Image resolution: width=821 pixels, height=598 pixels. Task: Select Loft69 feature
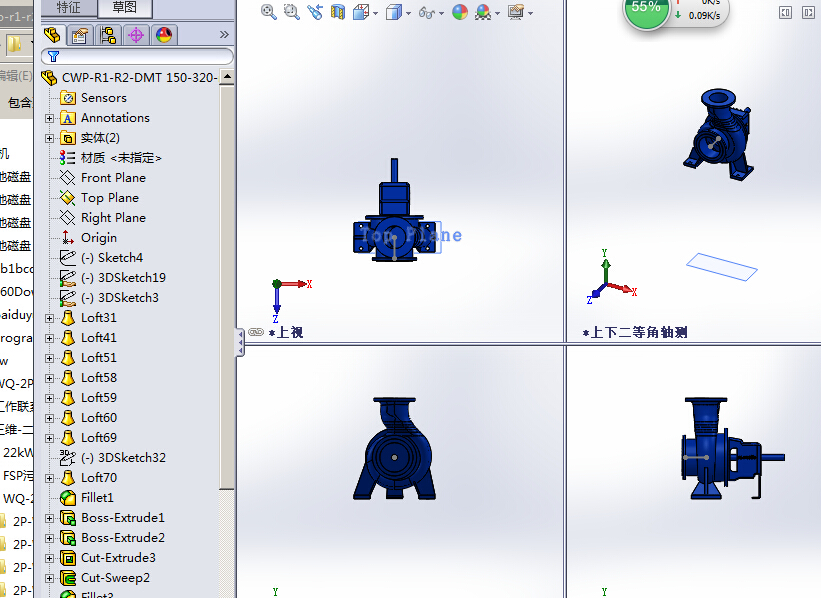coord(99,438)
